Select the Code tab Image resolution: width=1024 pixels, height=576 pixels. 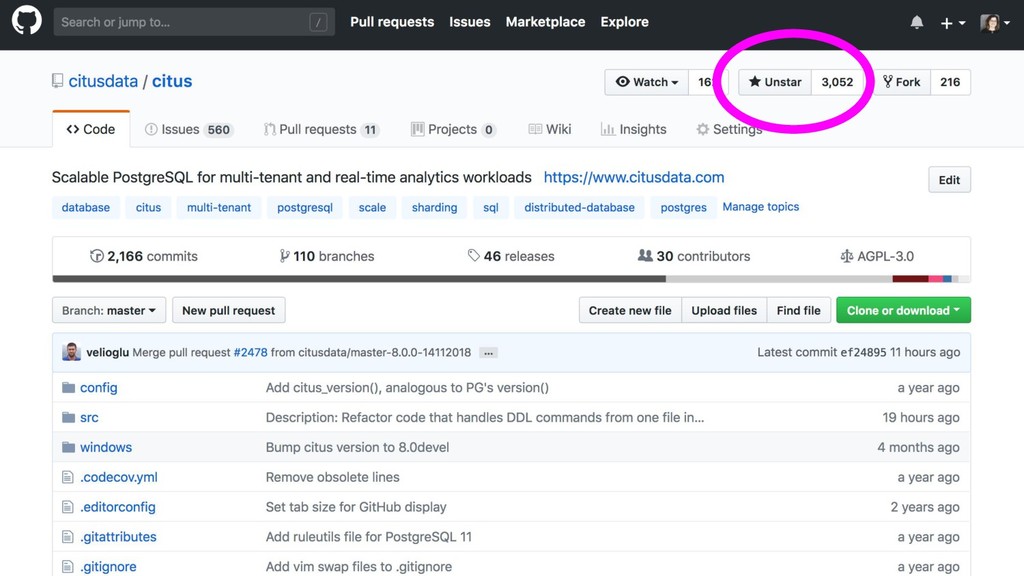click(91, 129)
